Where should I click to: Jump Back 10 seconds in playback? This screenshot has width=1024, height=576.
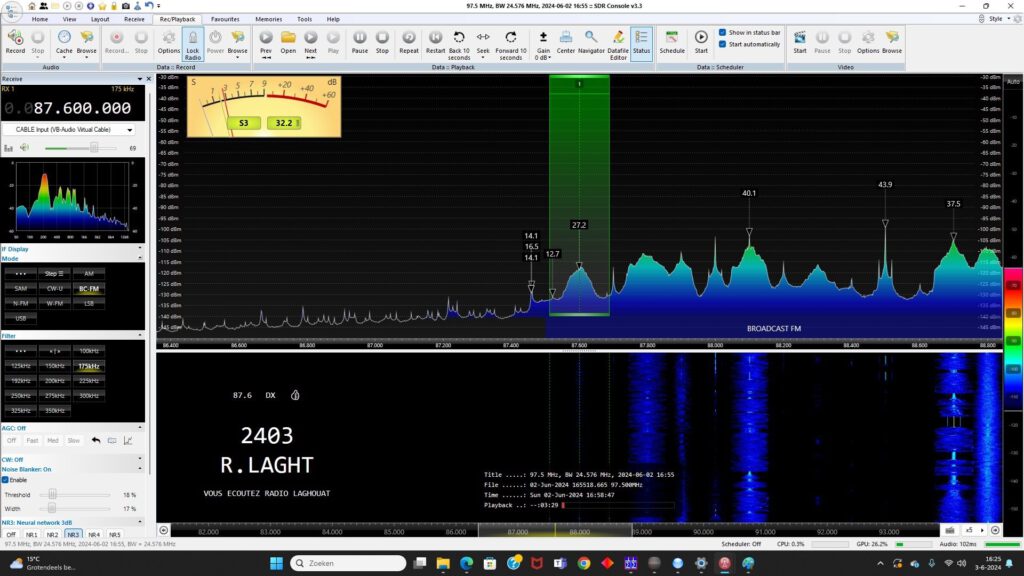459,44
